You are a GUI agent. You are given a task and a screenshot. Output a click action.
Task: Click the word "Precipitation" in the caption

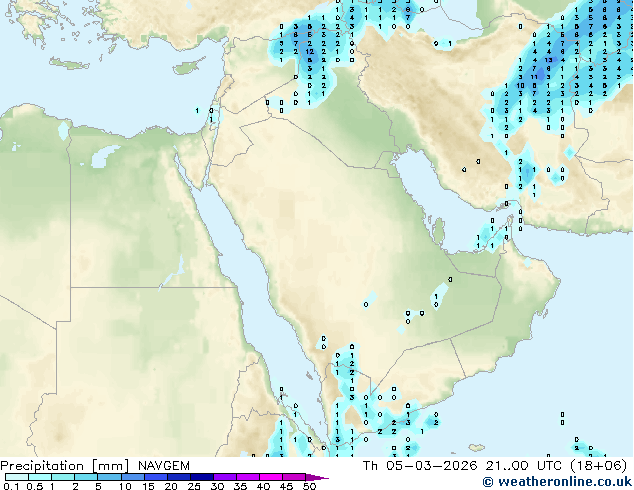pyautogui.click(x=42, y=466)
